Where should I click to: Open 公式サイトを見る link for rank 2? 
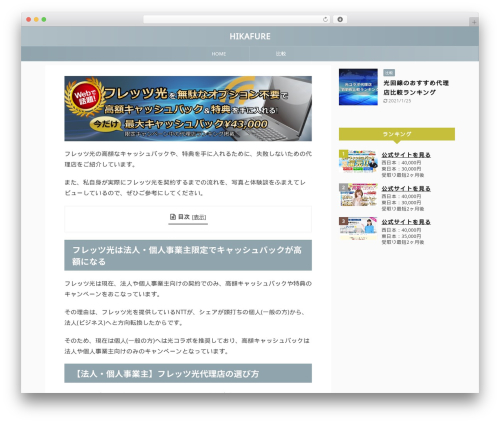(406, 189)
